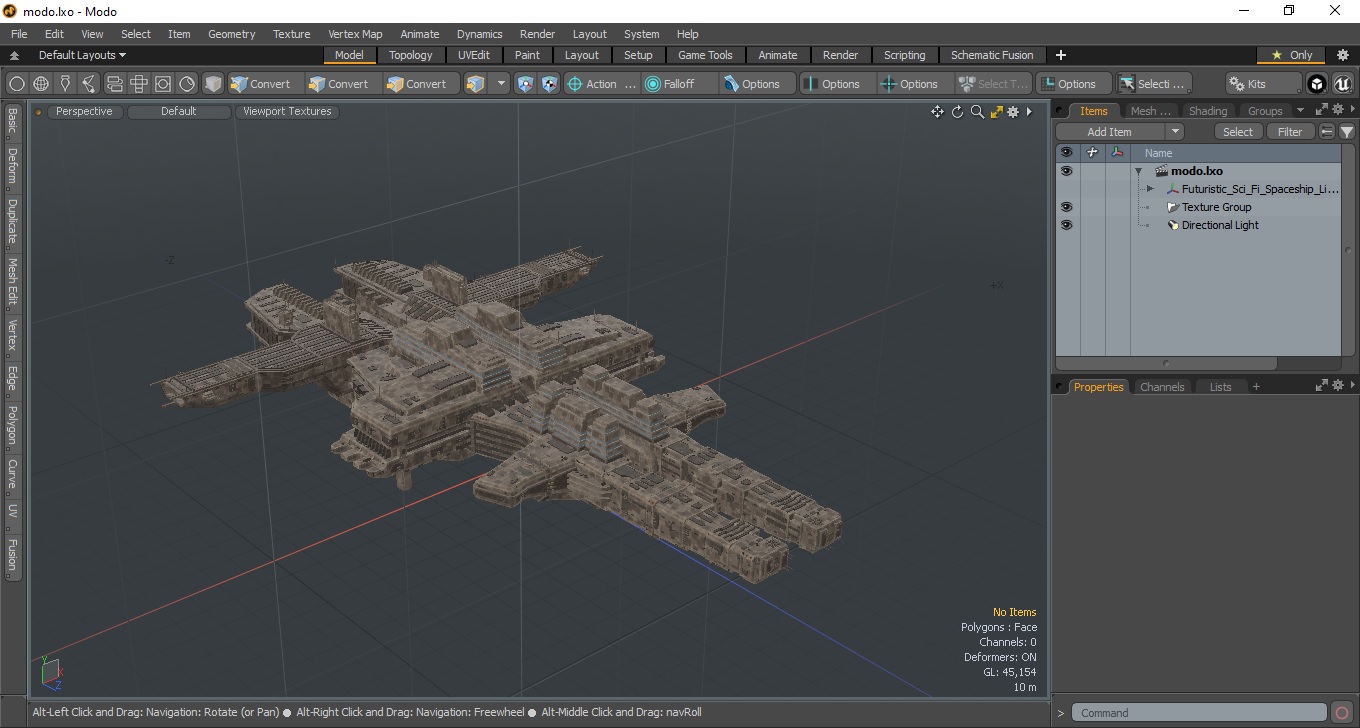
Task: Toggle visibility of Directional Light
Action: pos(1066,225)
